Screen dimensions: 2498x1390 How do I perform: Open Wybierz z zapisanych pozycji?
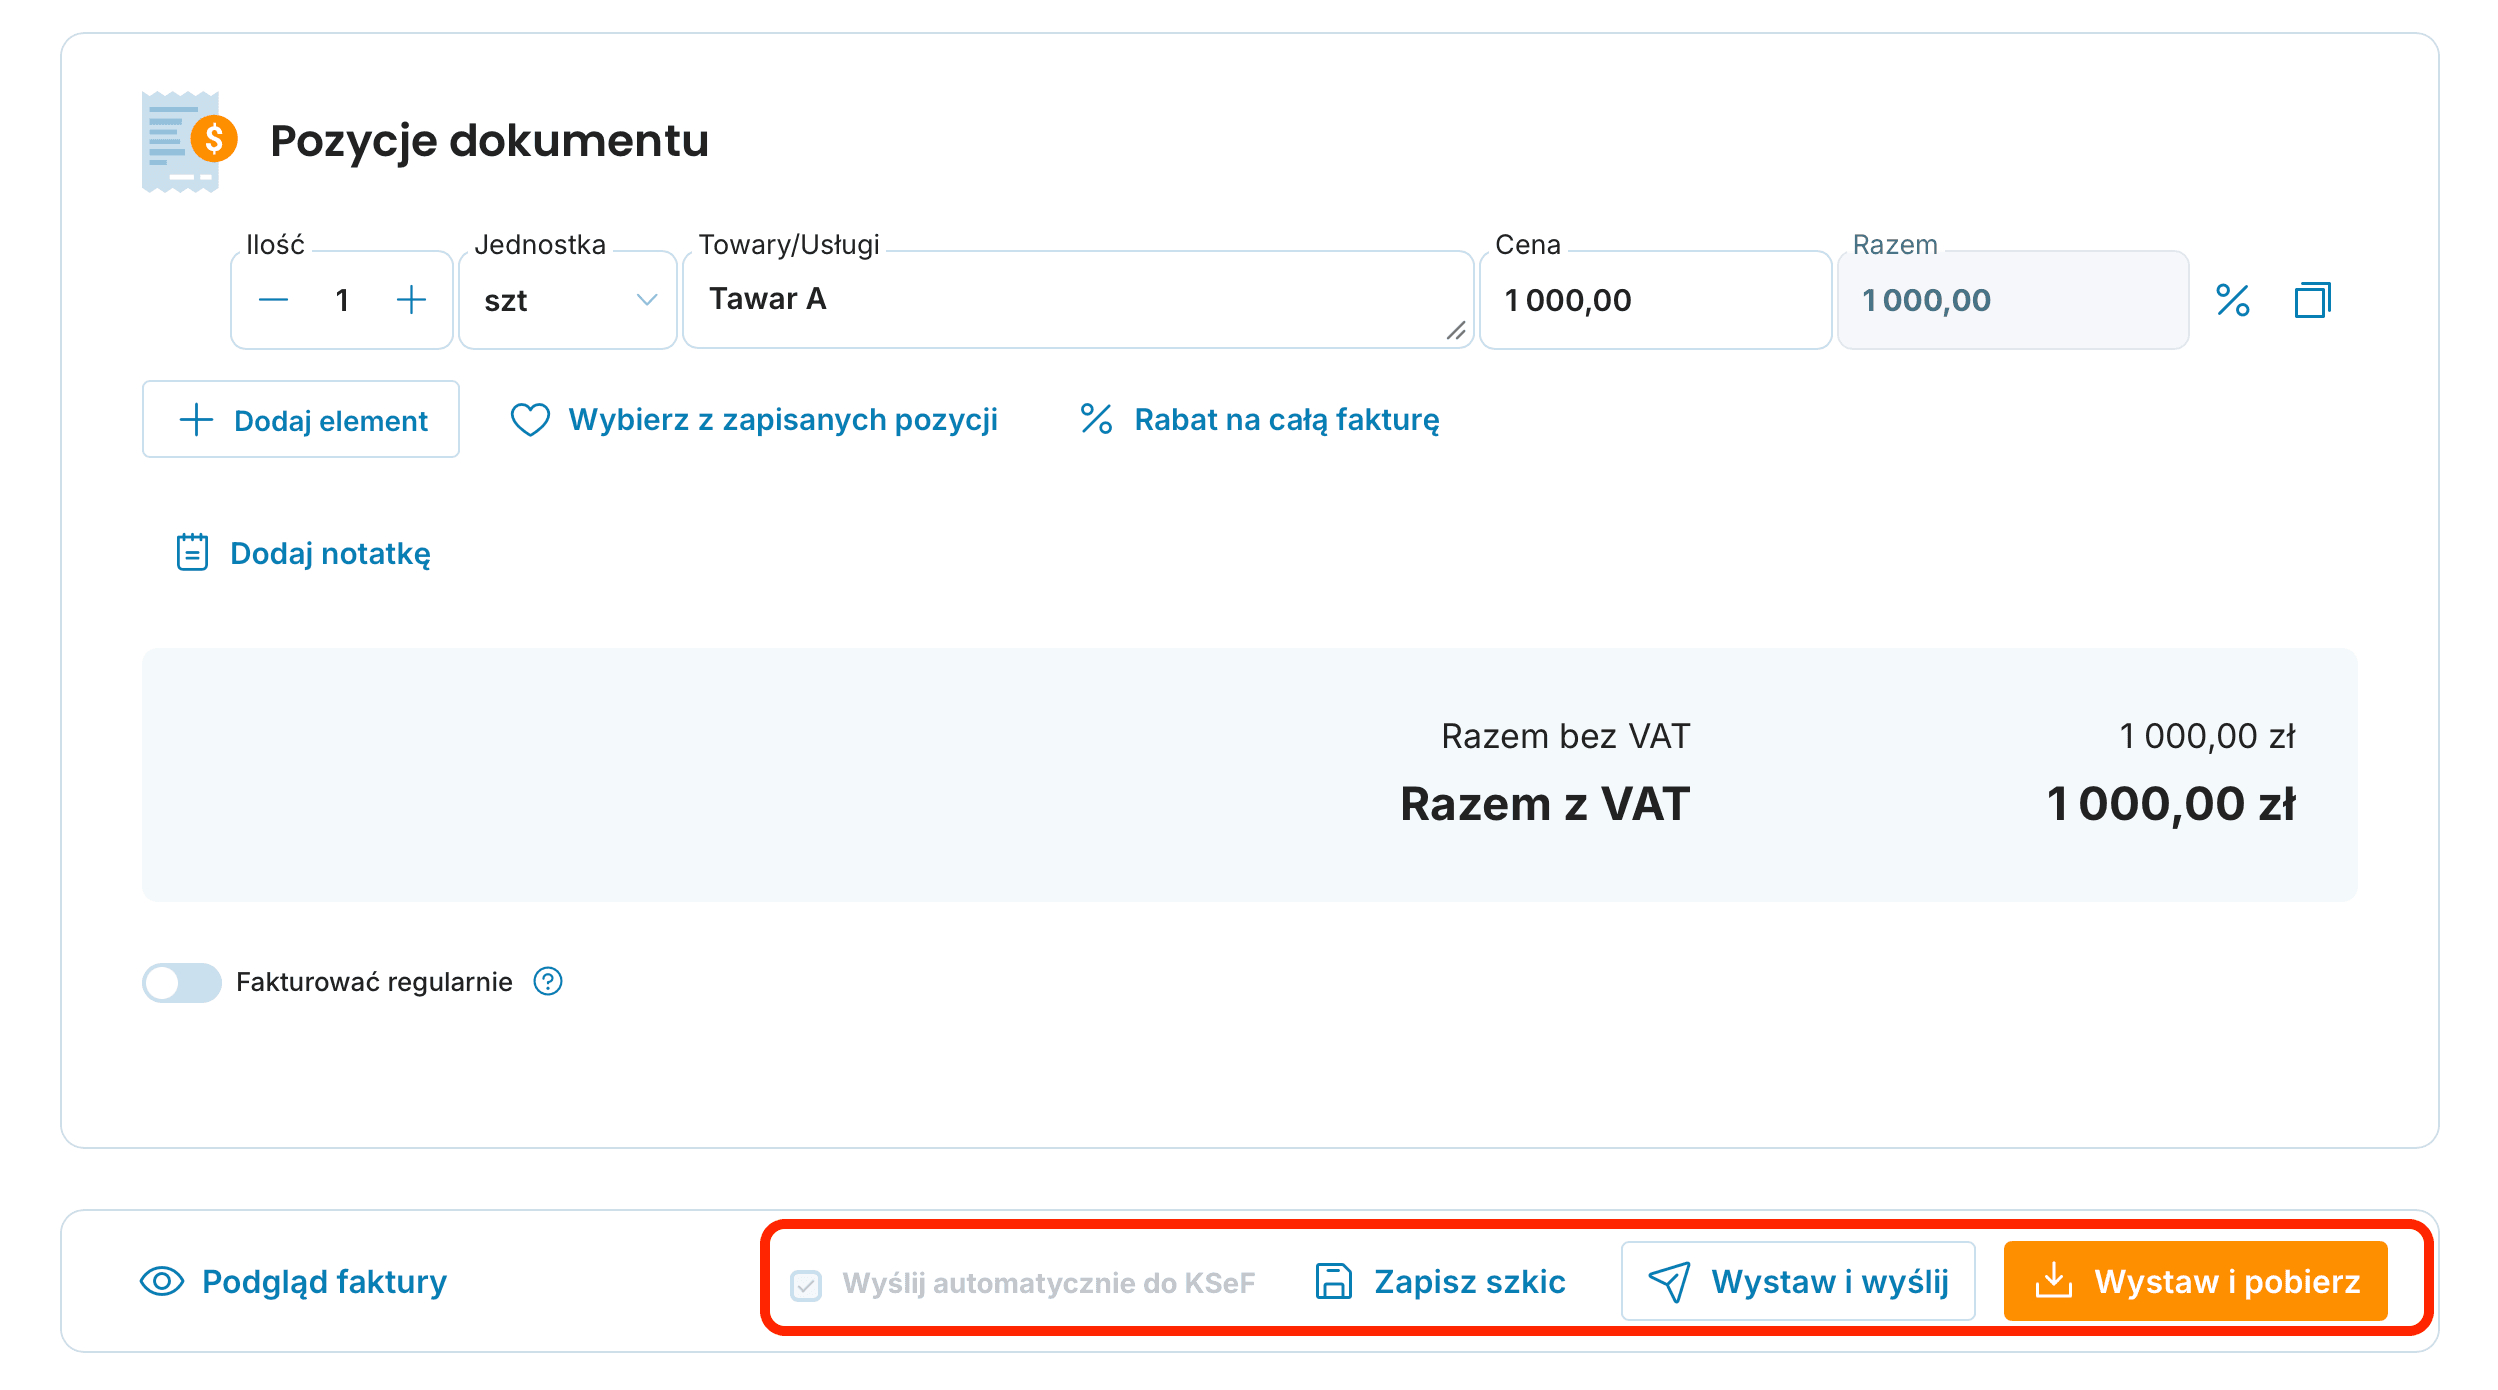(754, 420)
